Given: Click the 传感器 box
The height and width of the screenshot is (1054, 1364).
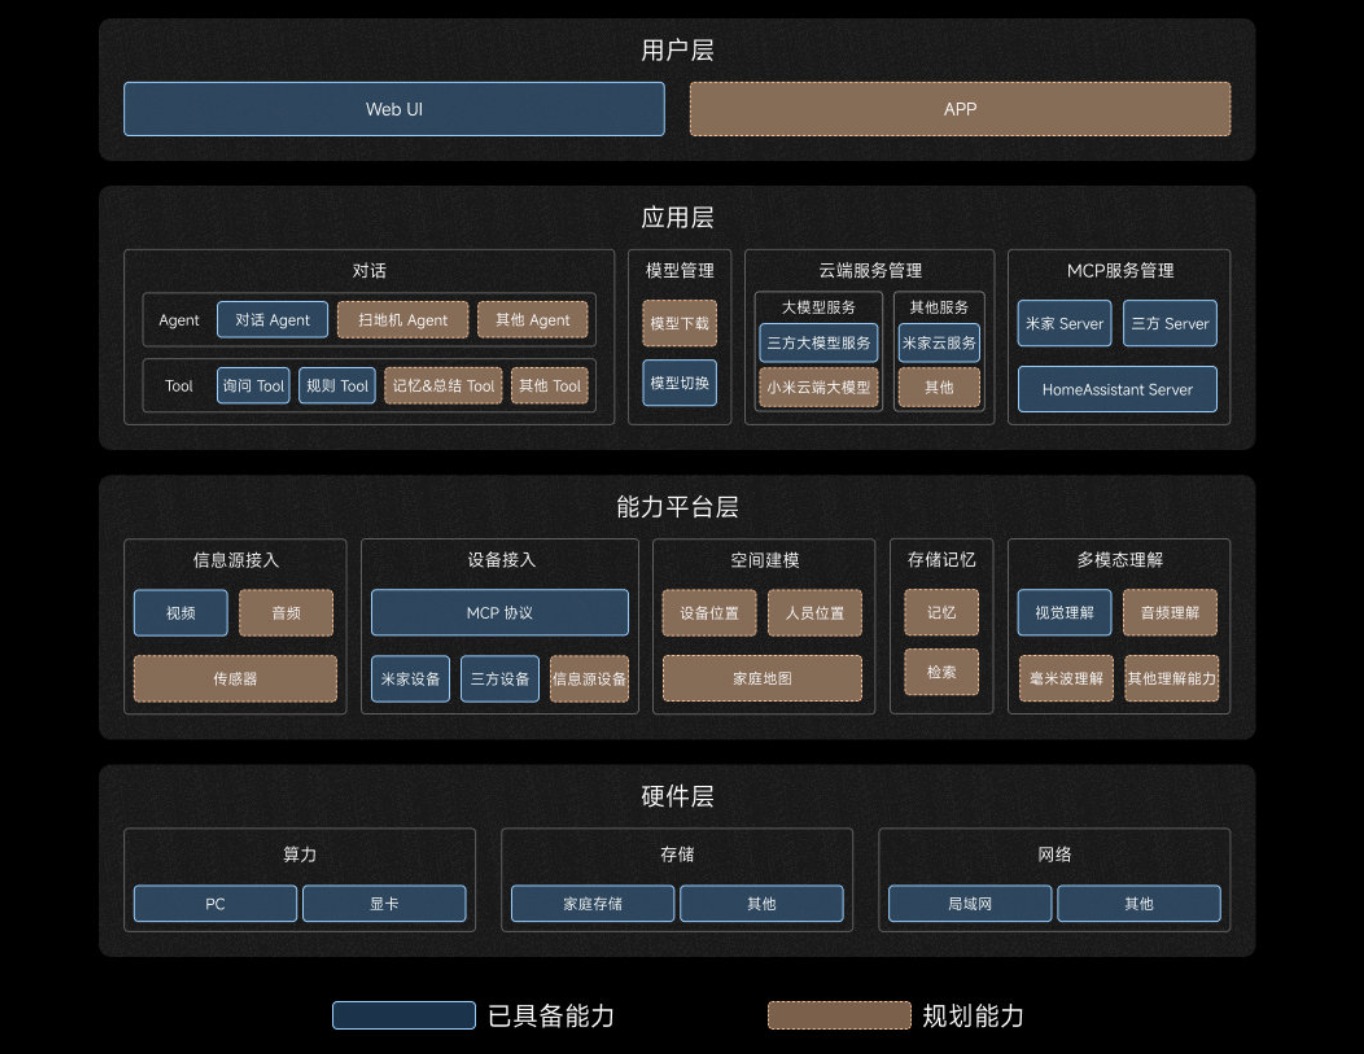Looking at the screenshot, I should (235, 679).
